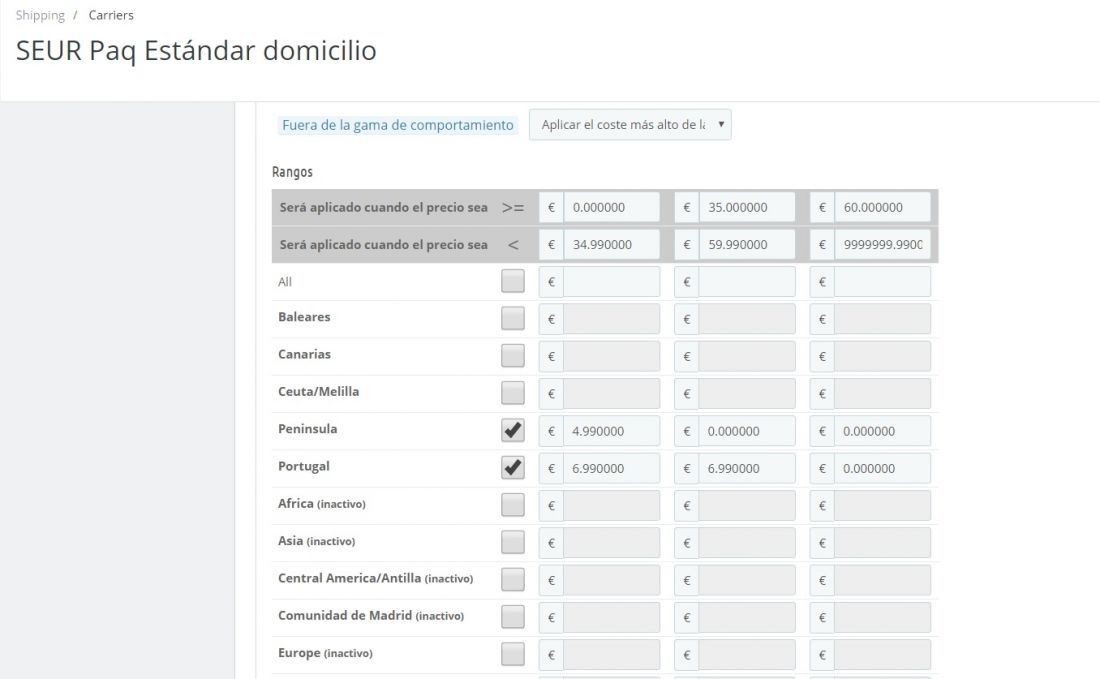Click the 'Fuera de la gama de comportamiento' label

[x=398, y=125]
